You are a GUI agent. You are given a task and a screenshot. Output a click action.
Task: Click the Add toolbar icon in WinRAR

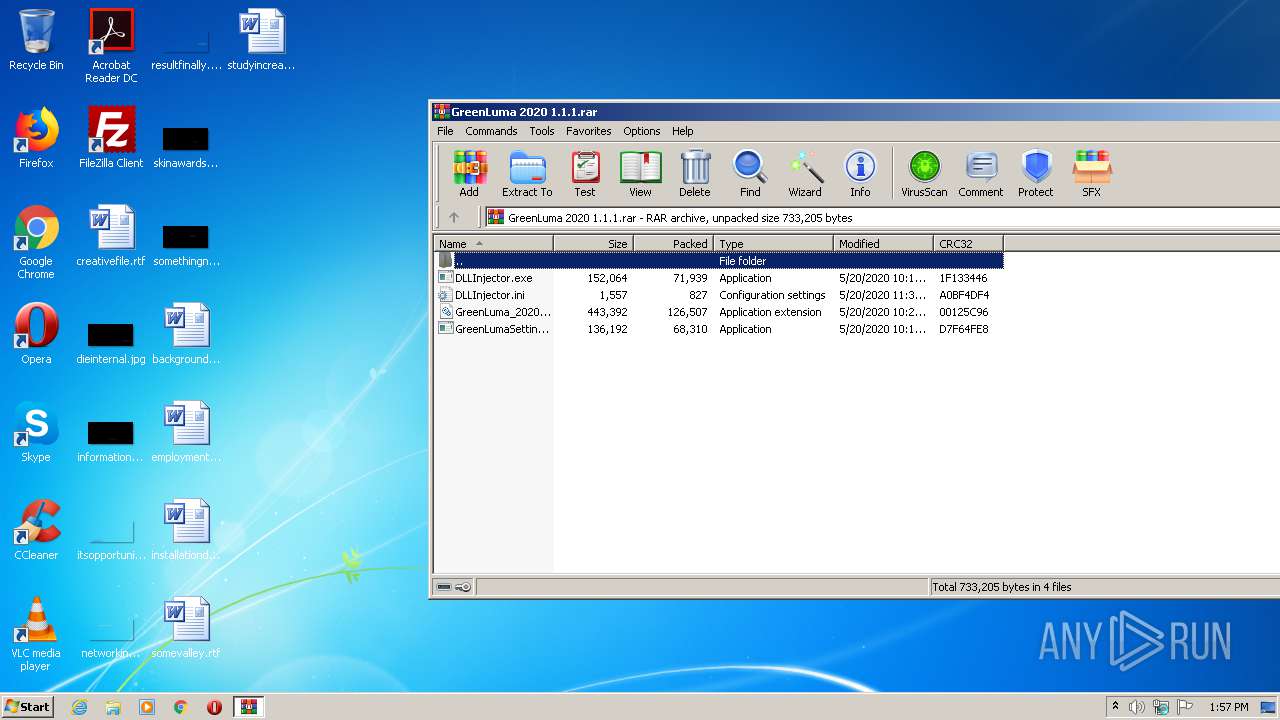pyautogui.click(x=469, y=173)
